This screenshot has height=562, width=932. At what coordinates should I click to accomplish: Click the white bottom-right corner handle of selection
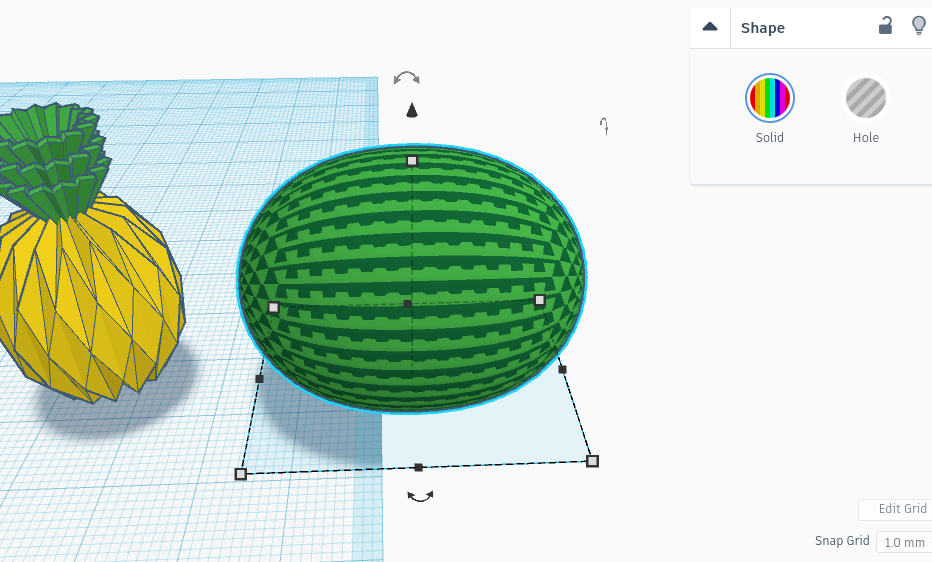(x=593, y=461)
